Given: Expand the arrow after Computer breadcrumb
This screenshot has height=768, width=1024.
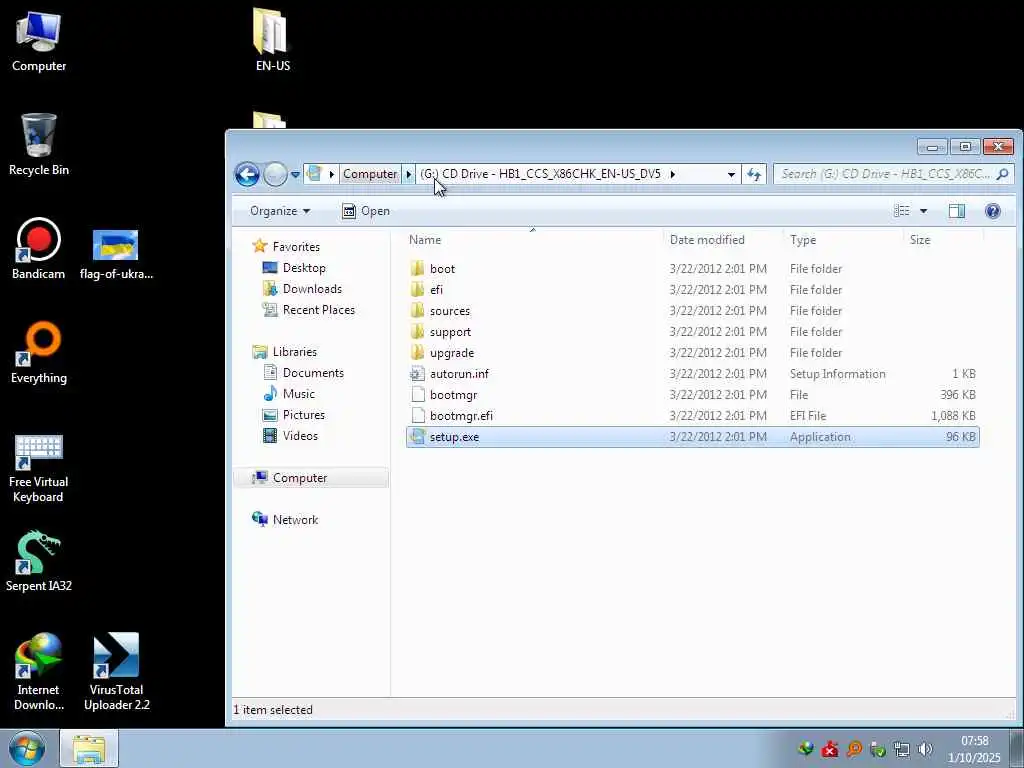Looking at the screenshot, I should (409, 174).
